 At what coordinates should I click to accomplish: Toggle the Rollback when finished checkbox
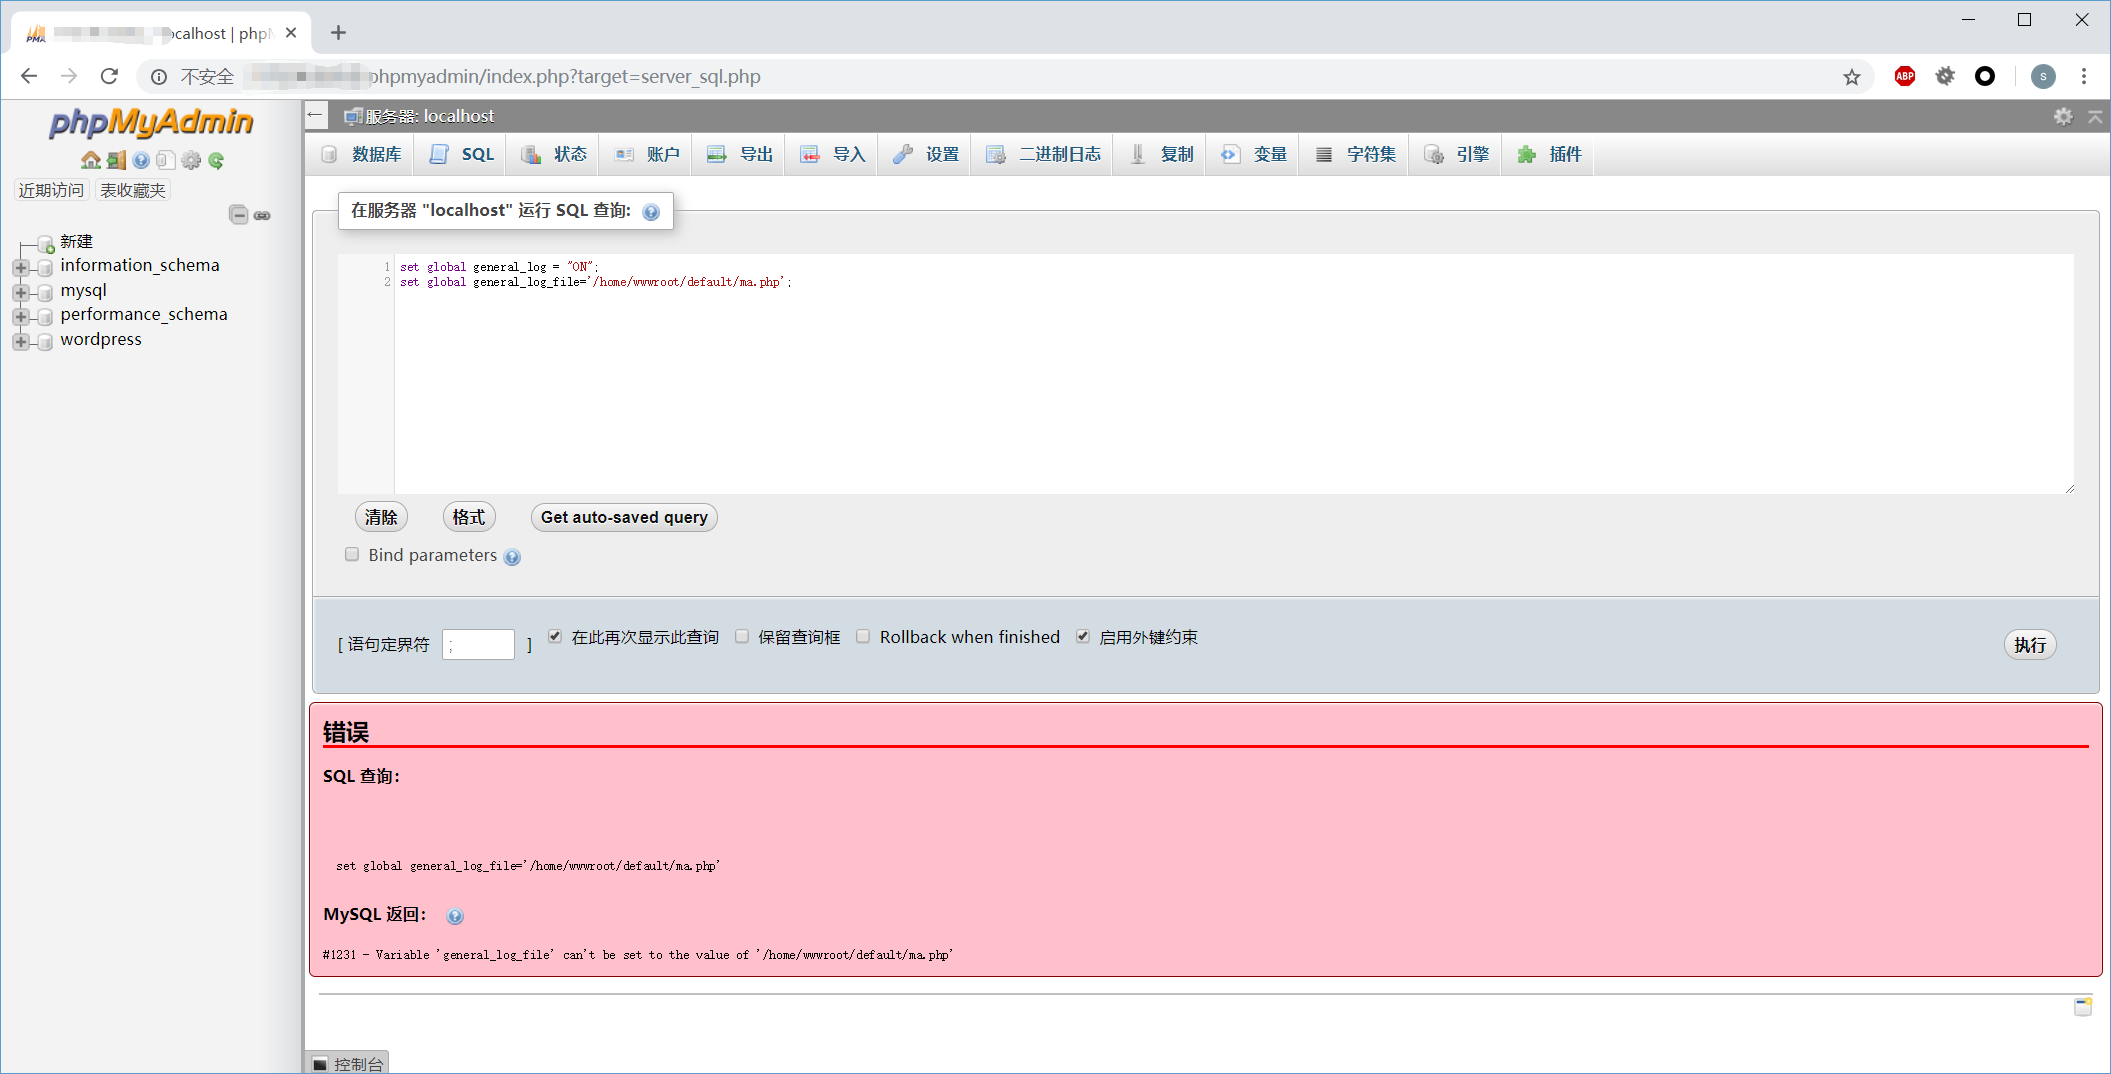pos(863,637)
